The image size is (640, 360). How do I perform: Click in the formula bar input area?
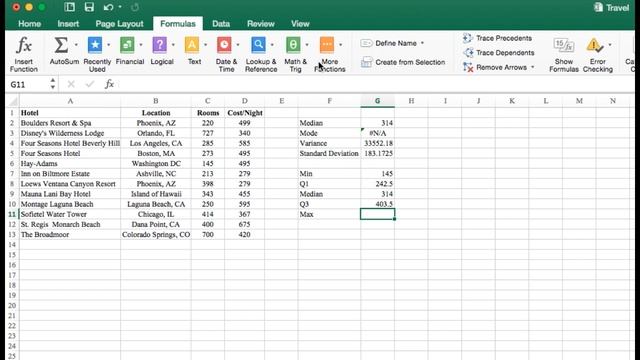(376, 84)
